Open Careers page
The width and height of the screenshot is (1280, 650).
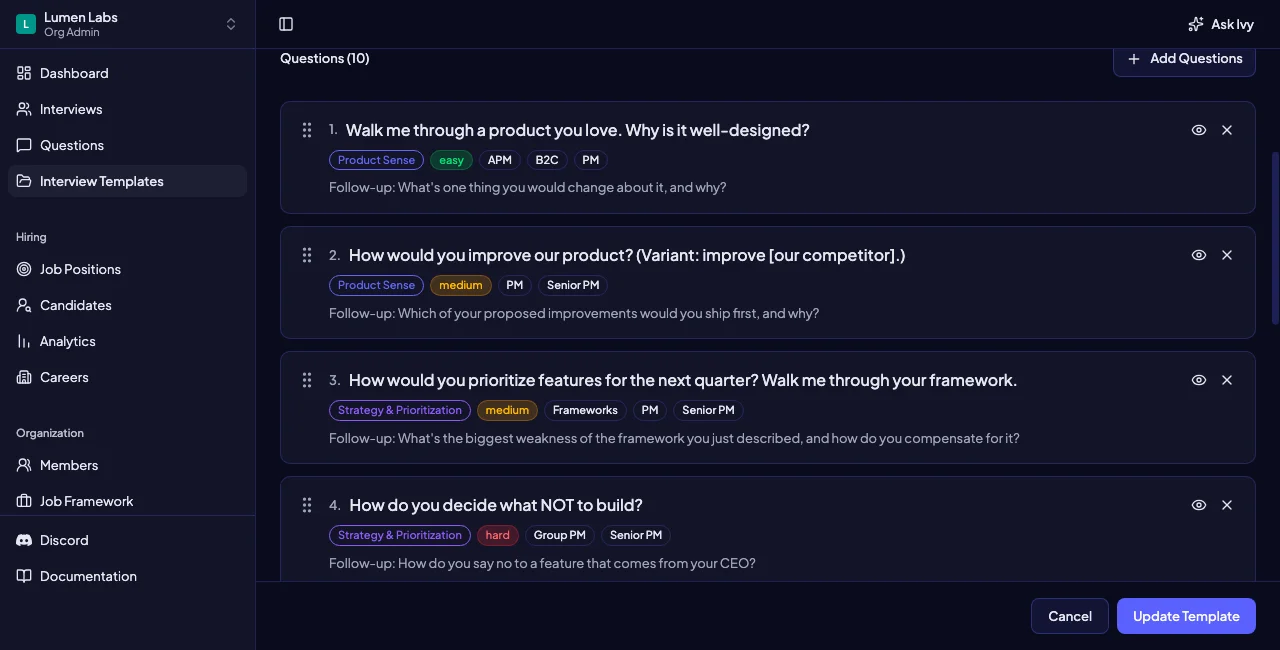(127, 377)
